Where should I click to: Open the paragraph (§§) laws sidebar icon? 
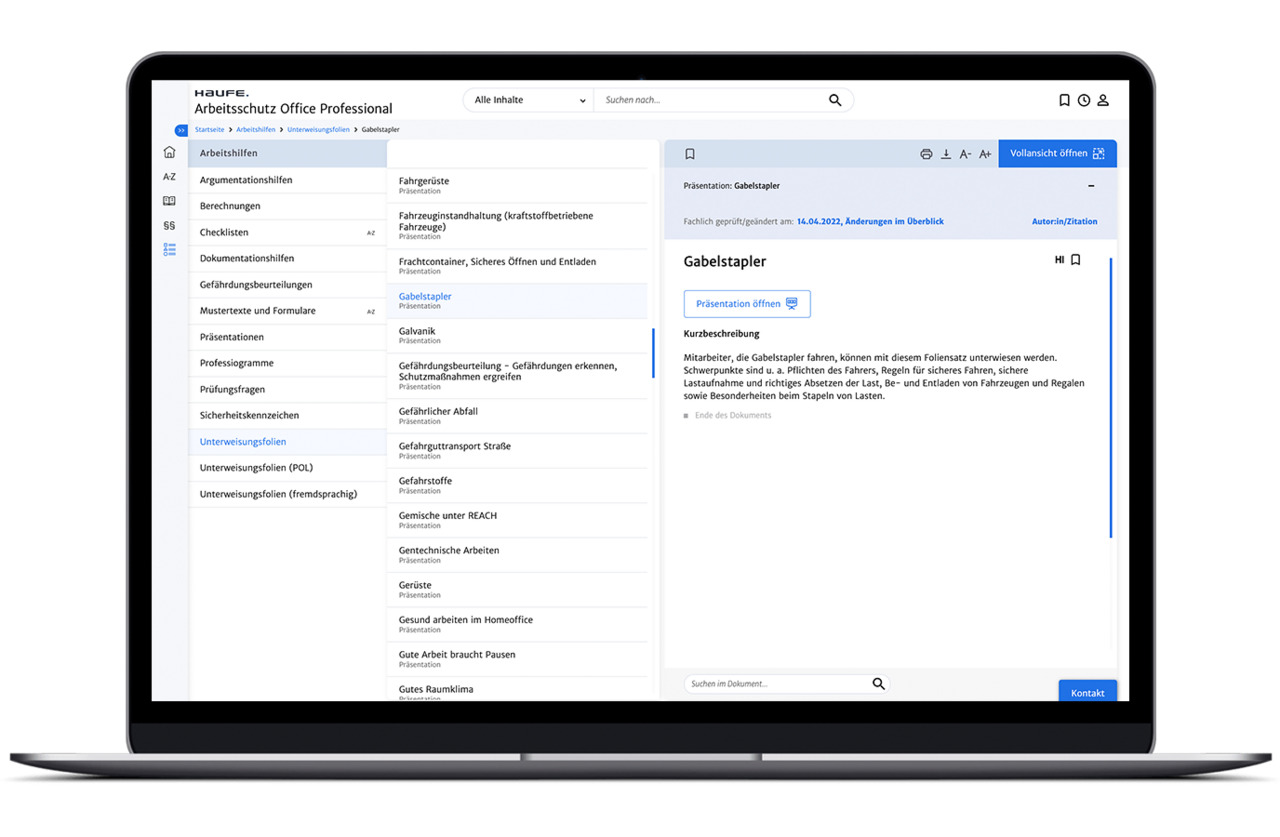point(169,225)
